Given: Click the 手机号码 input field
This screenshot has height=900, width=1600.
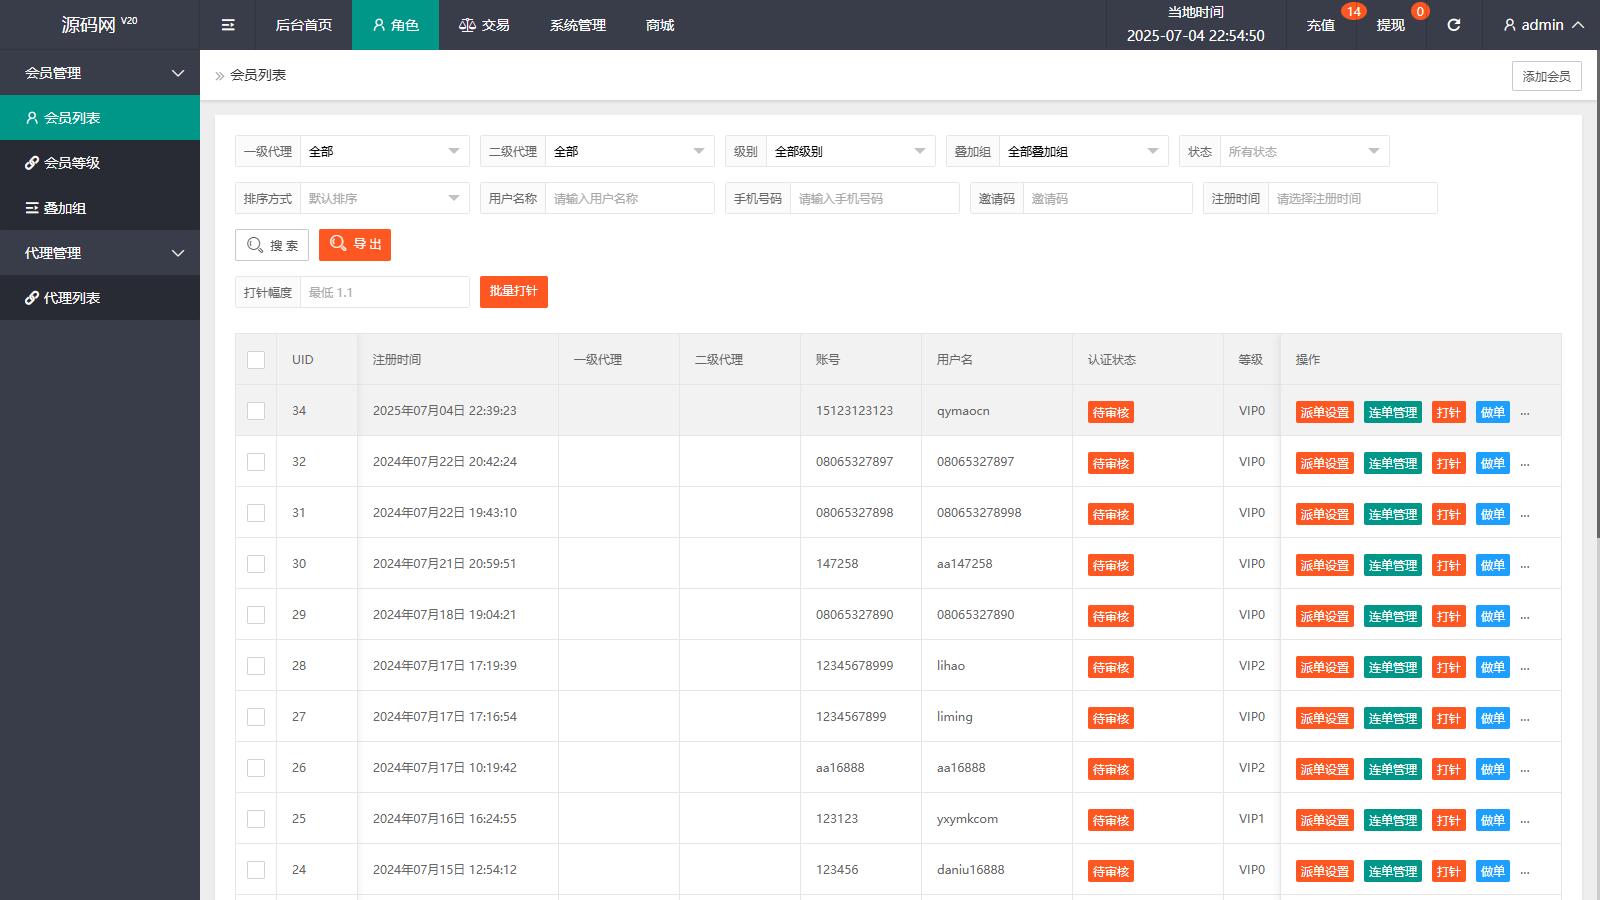Looking at the screenshot, I should click(x=874, y=198).
